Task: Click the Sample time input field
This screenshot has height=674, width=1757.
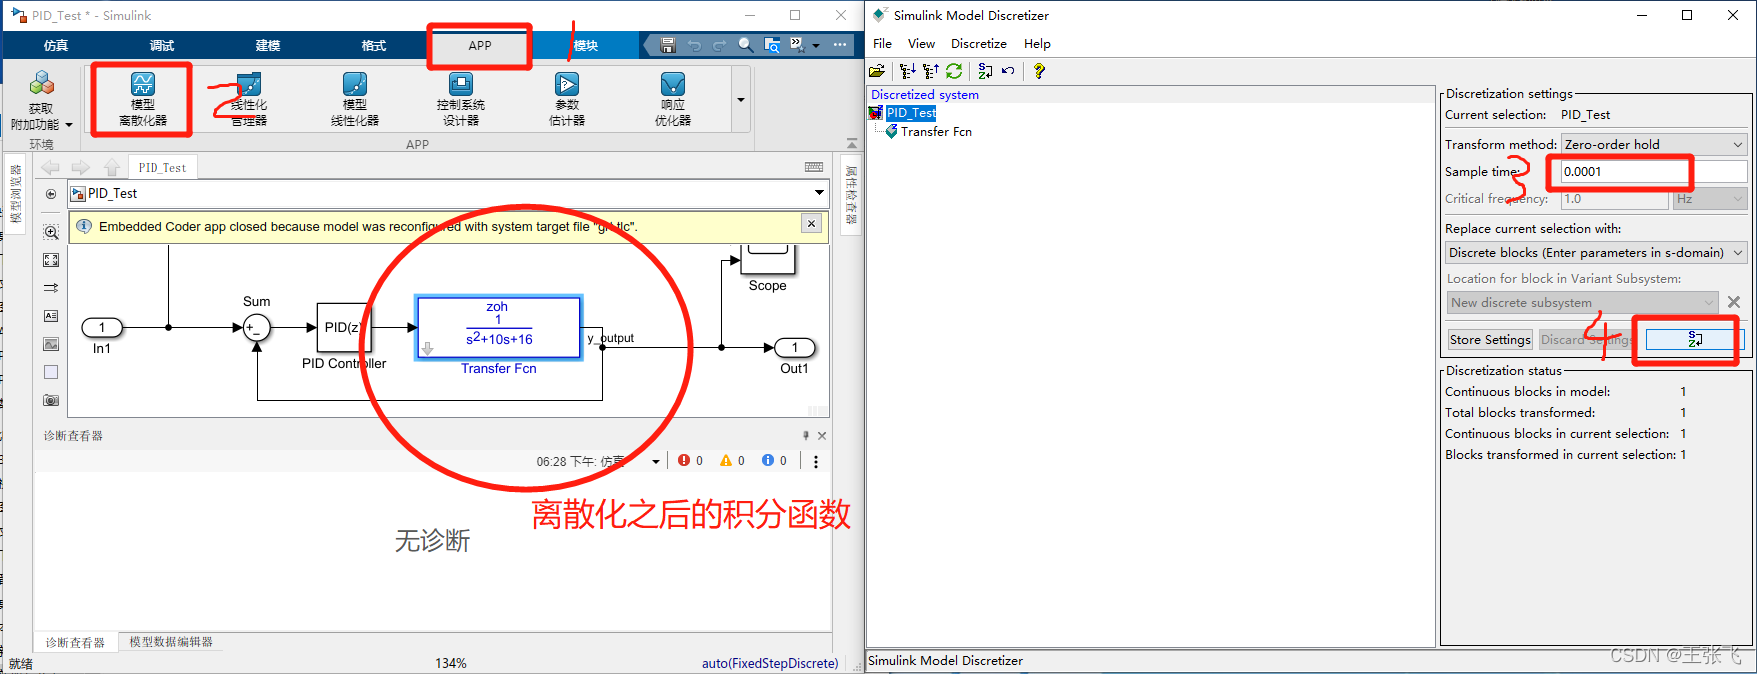Action: (x=1654, y=171)
